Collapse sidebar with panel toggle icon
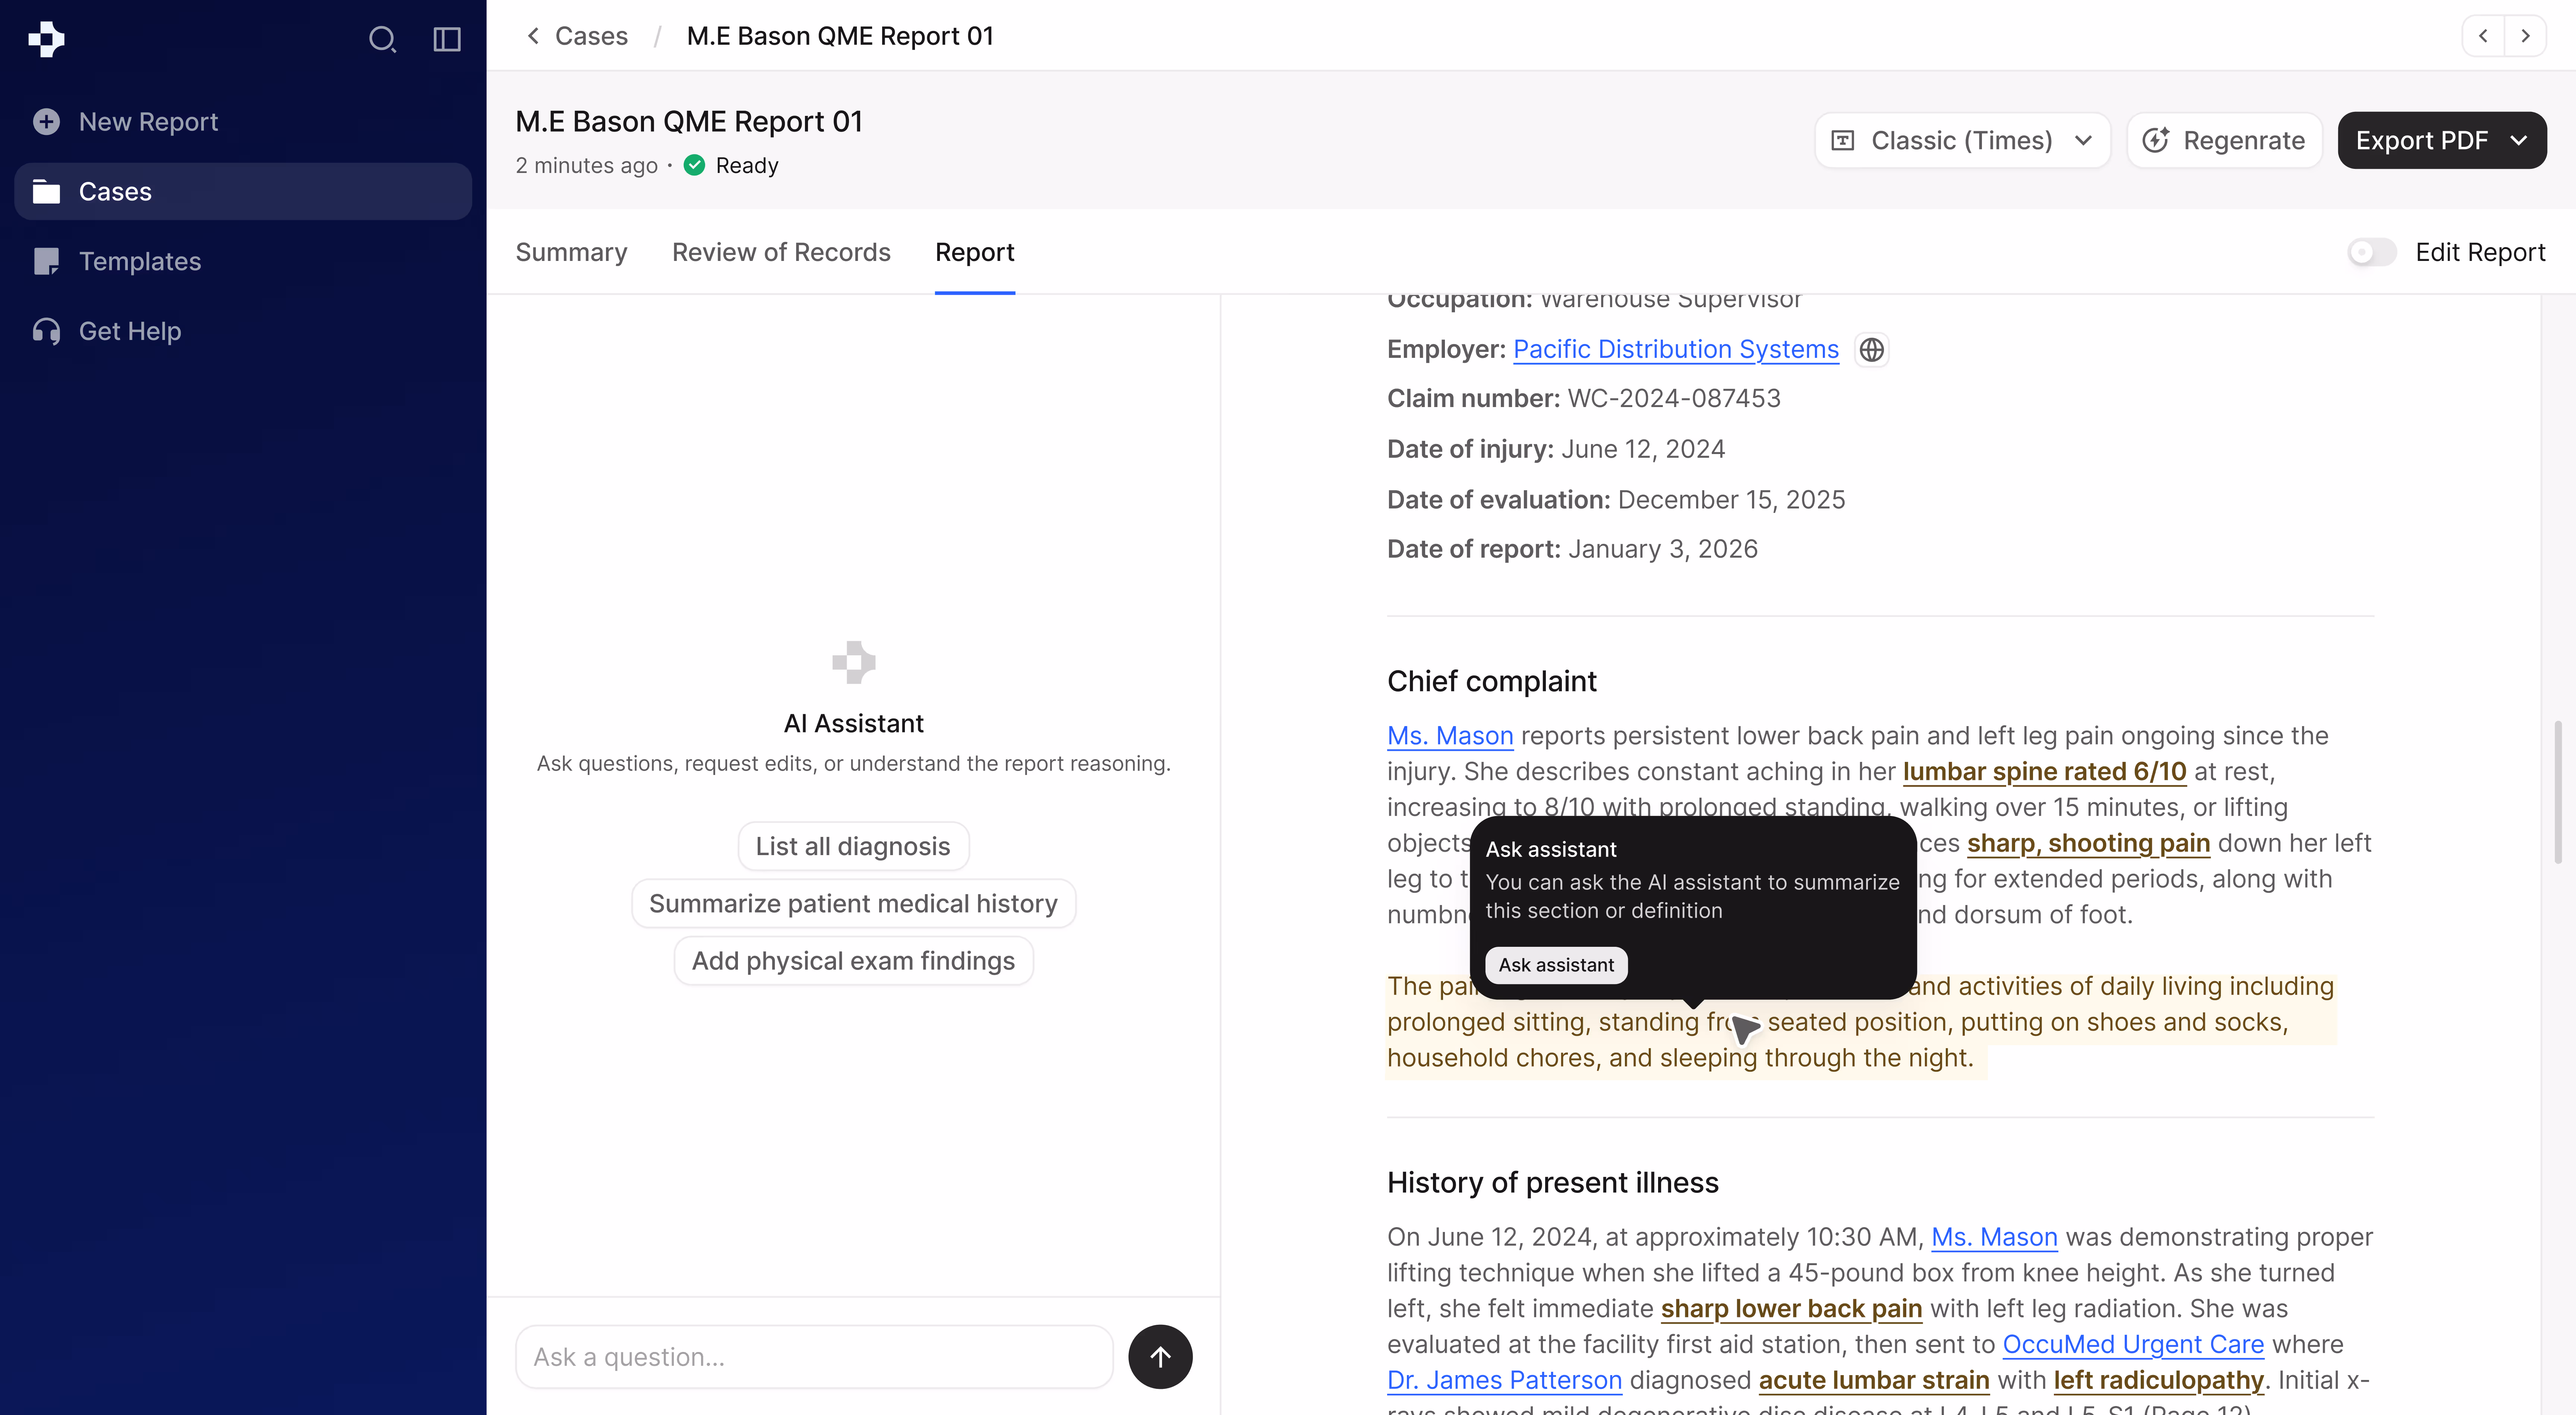The height and width of the screenshot is (1415, 2576). pyautogui.click(x=446, y=39)
